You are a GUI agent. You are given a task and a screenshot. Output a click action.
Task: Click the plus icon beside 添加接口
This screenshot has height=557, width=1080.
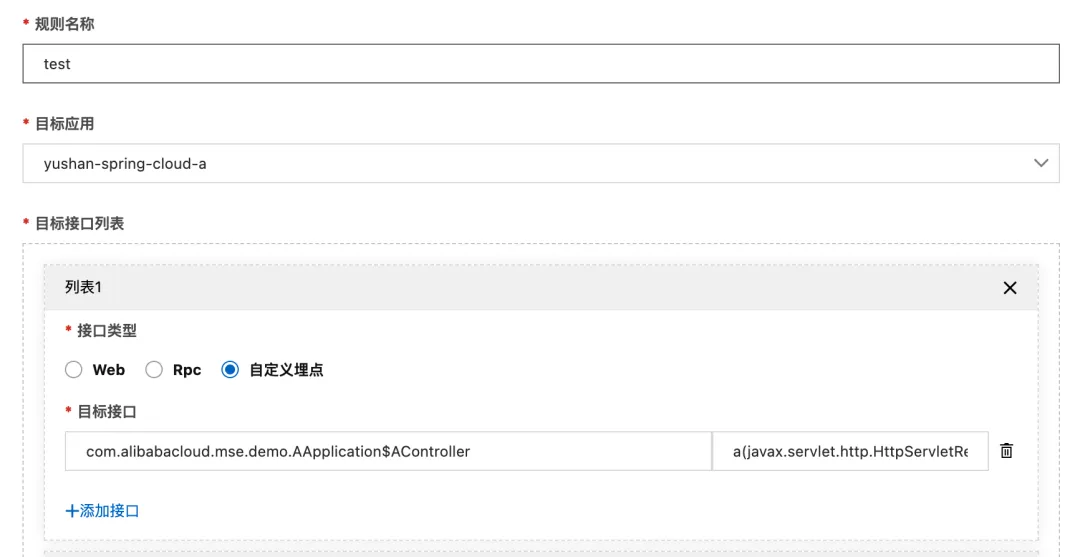click(x=71, y=511)
